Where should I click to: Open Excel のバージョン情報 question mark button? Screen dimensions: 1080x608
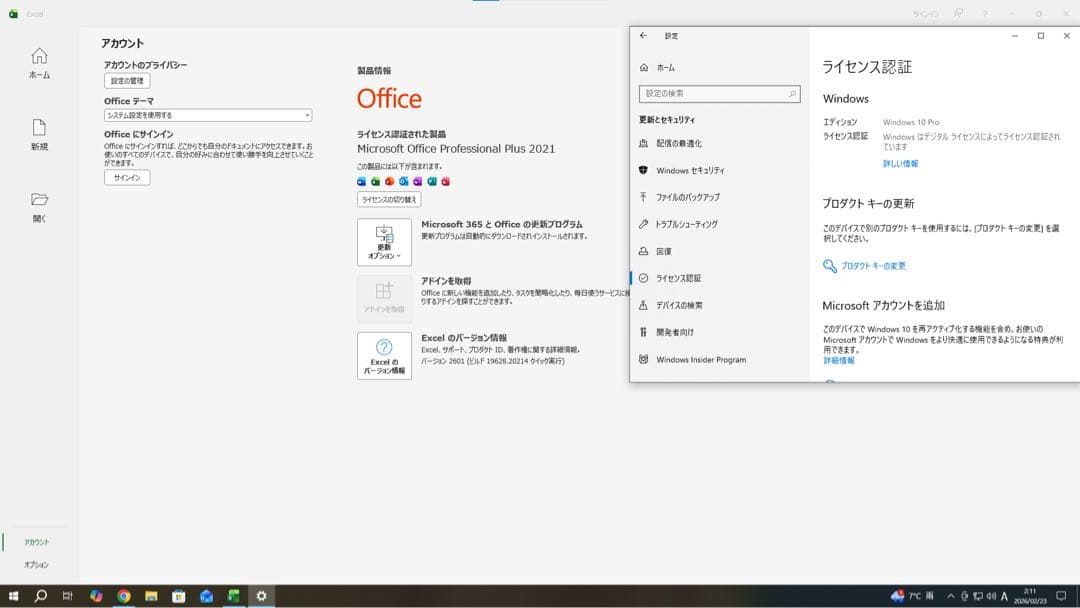384,355
